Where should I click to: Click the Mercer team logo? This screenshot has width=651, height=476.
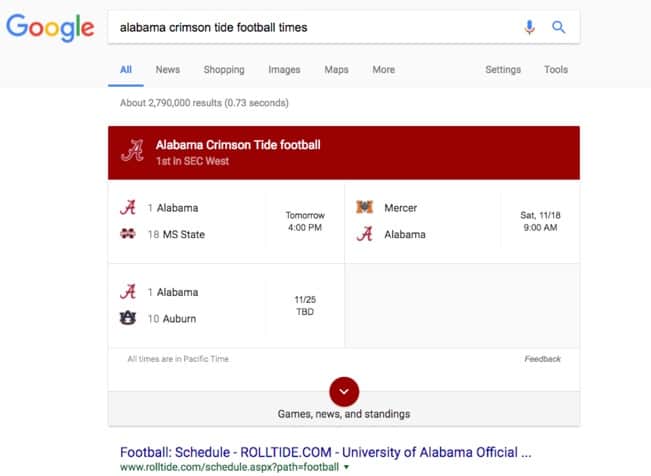(365, 207)
